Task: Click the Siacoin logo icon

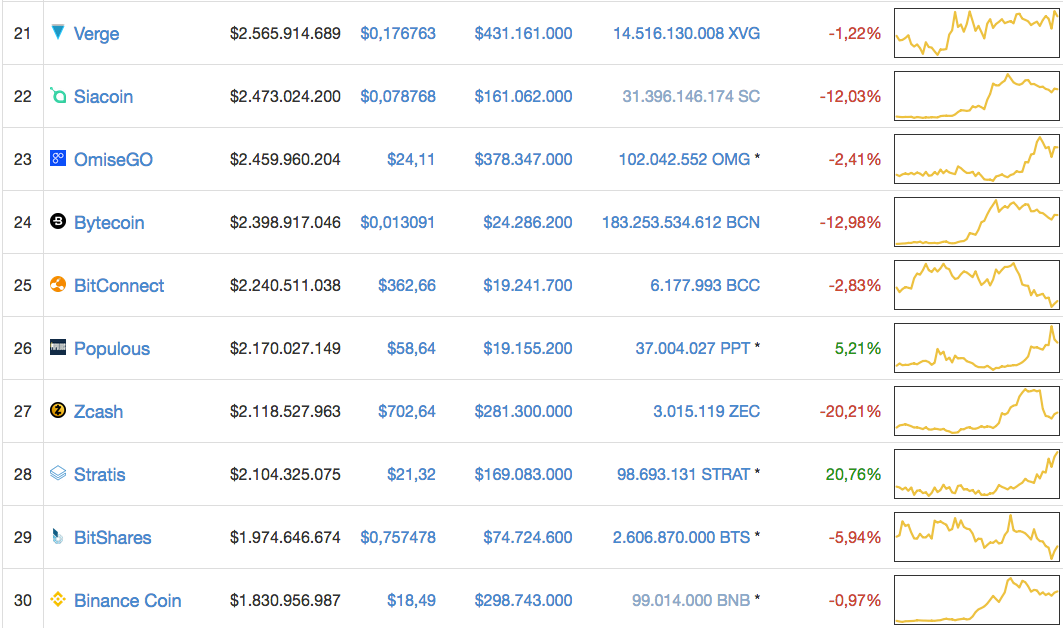Action: tap(58, 96)
